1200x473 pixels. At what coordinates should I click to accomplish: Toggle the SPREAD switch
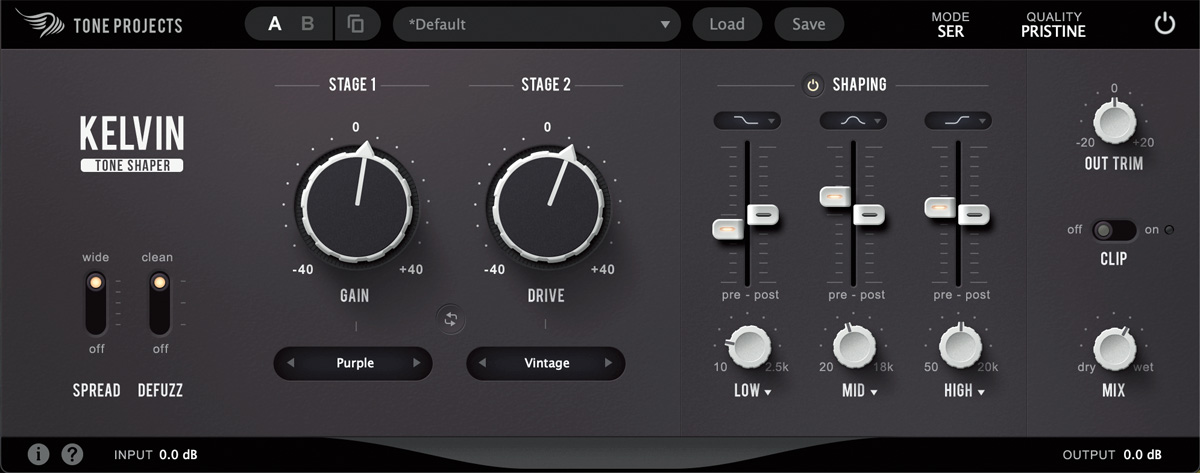pyautogui.click(x=96, y=303)
